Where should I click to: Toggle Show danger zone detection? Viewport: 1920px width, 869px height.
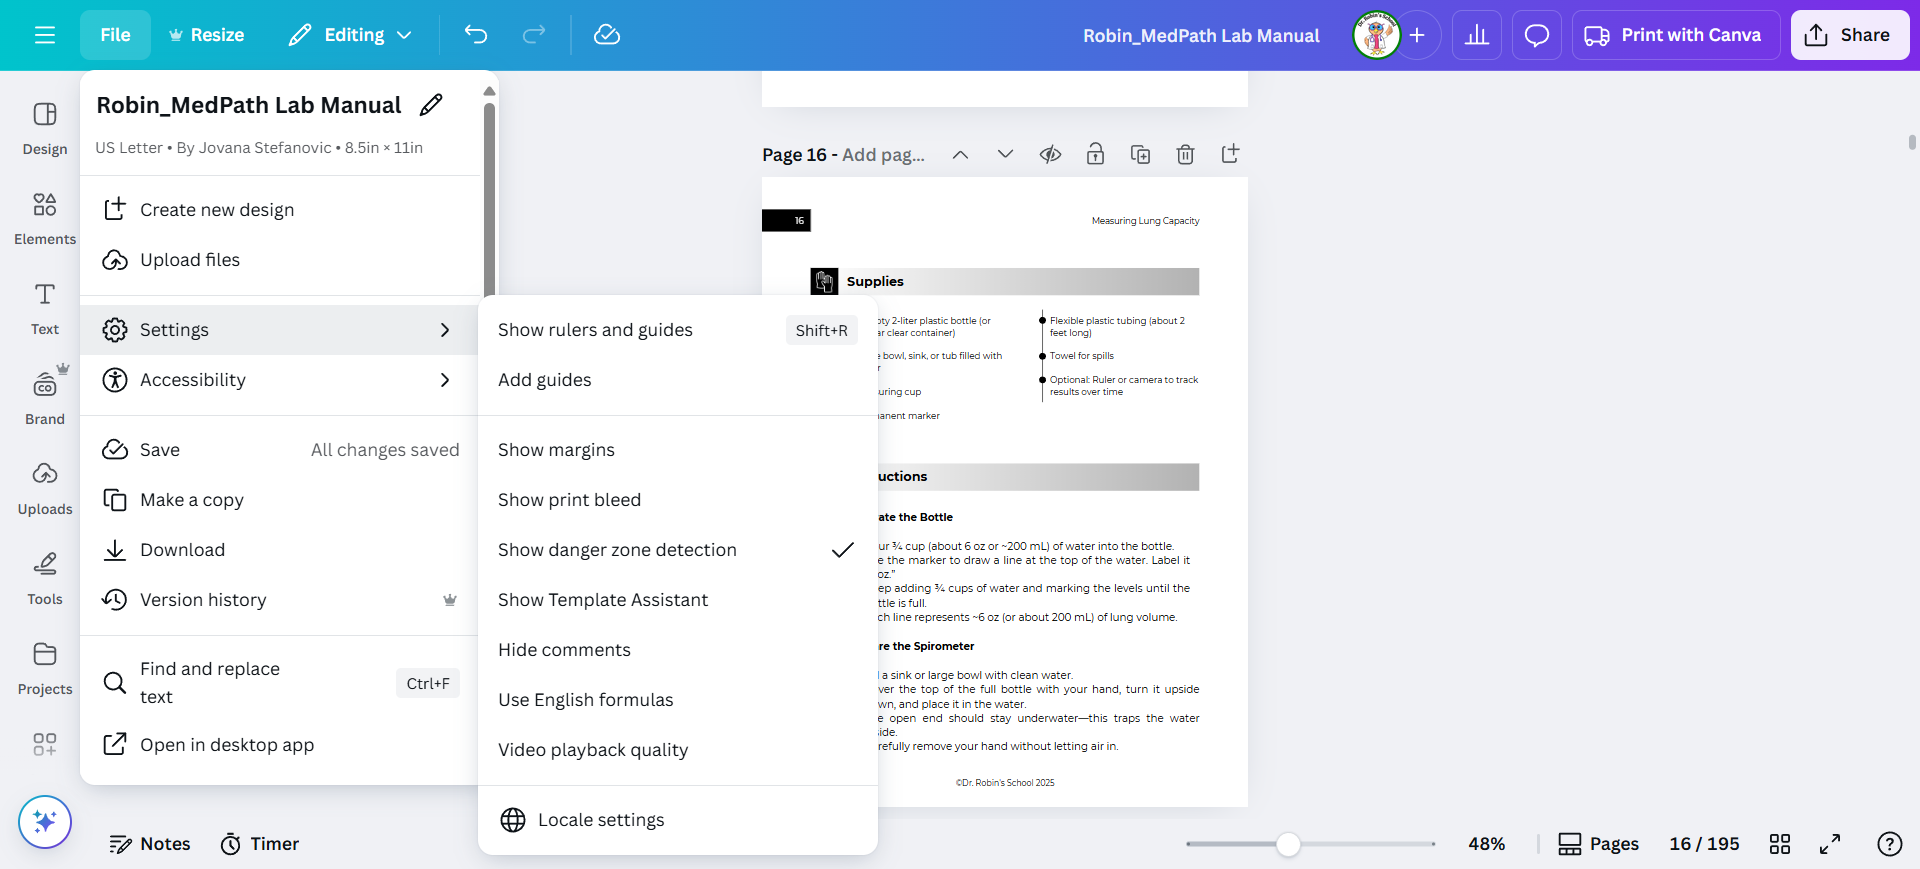click(x=677, y=550)
